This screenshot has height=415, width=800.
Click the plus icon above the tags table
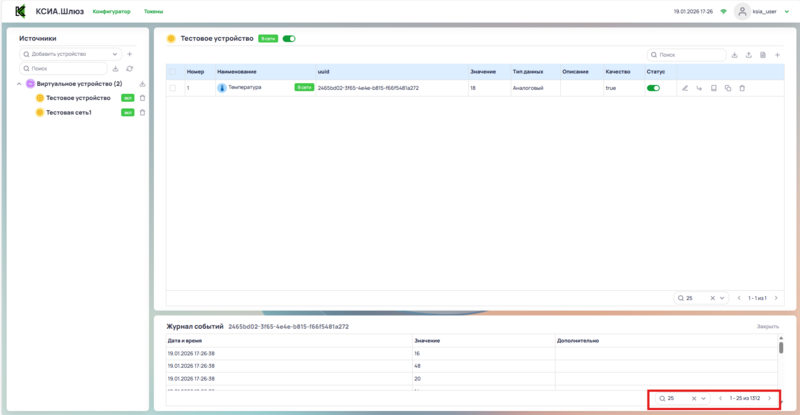[x=777, y=54]
